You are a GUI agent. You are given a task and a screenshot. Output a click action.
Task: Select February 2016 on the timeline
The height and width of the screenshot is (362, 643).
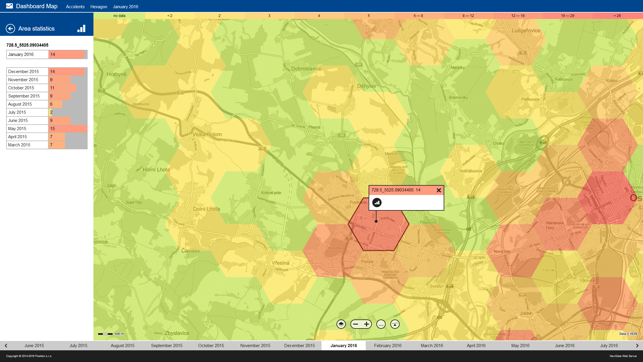[x=388, y=346]
